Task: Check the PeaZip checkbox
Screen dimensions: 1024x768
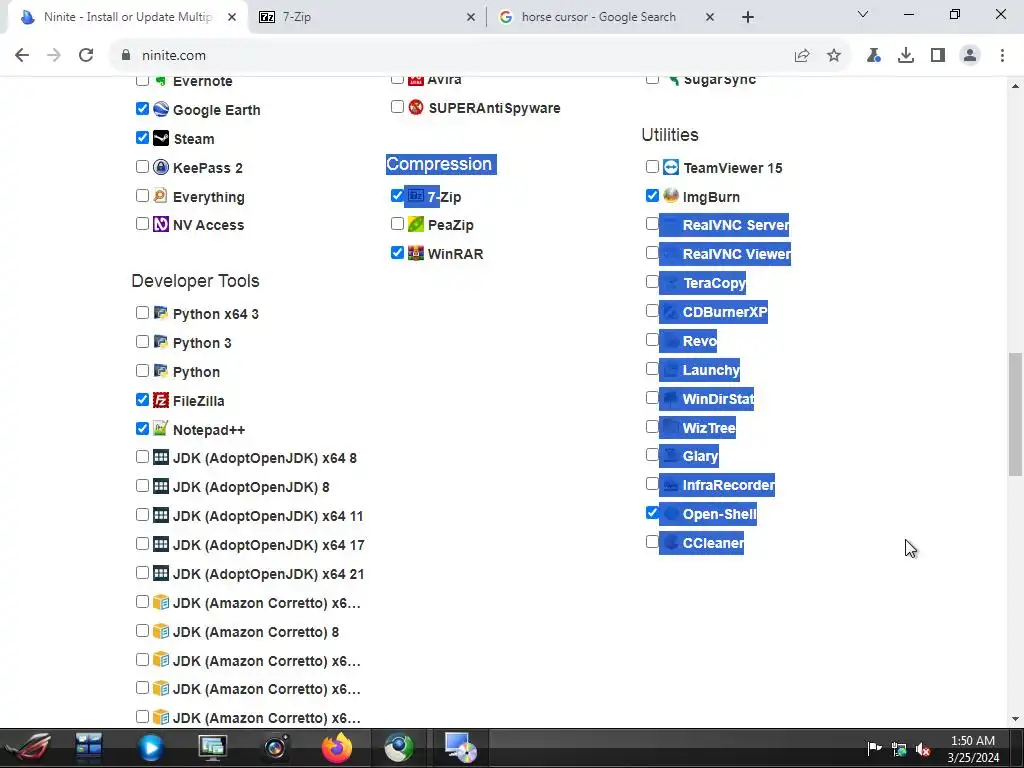Action: [397, 224]
